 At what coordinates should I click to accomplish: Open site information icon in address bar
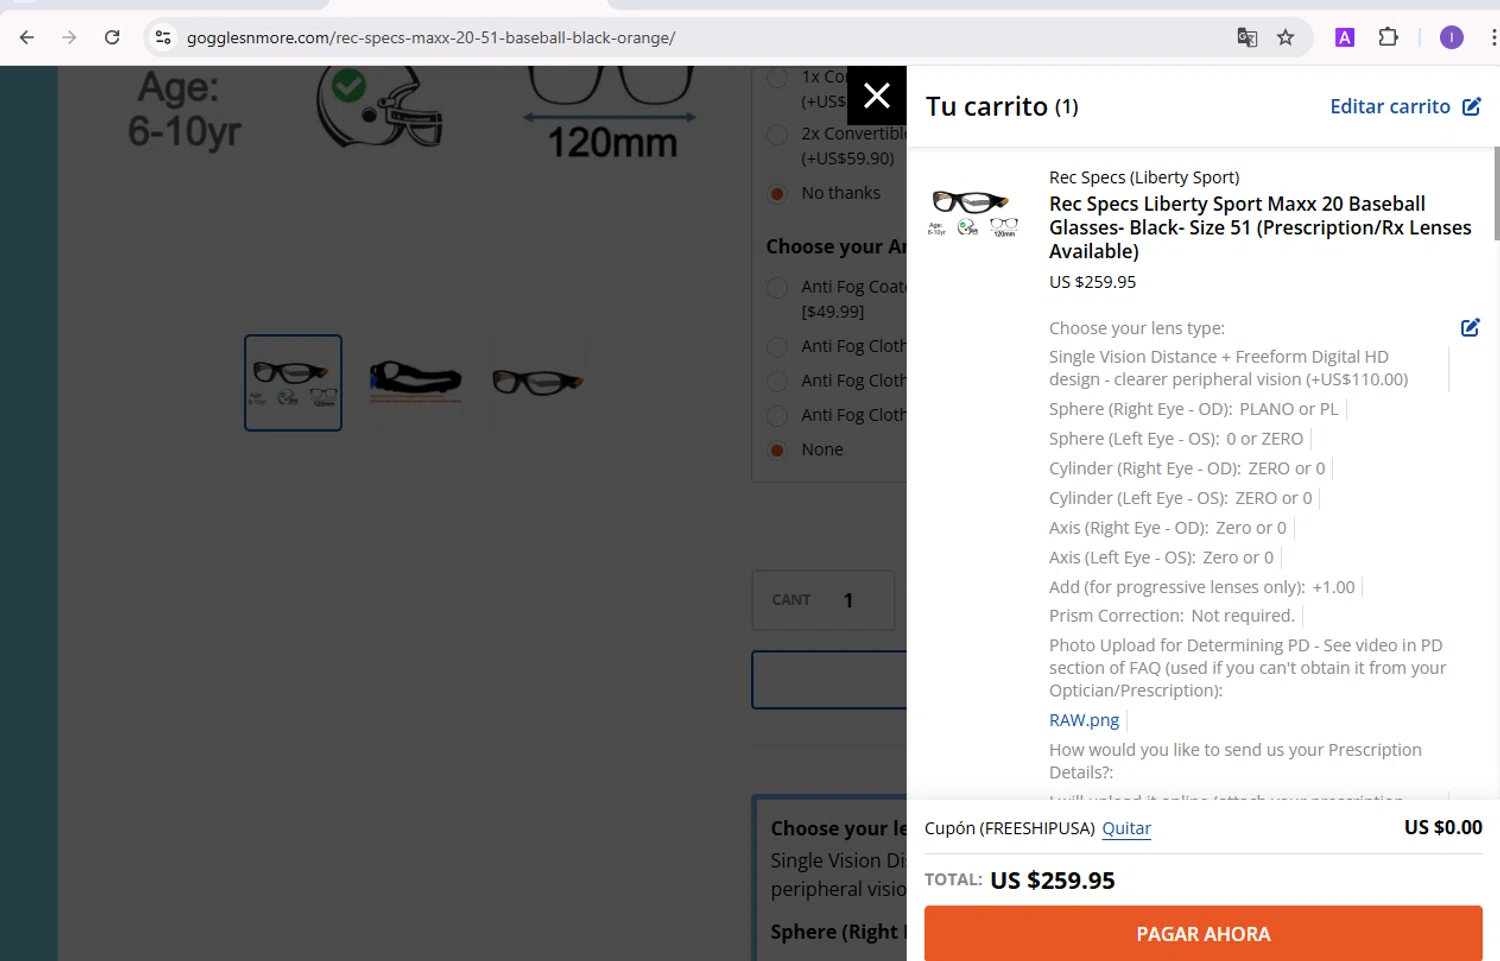click(x=163, y=38)
